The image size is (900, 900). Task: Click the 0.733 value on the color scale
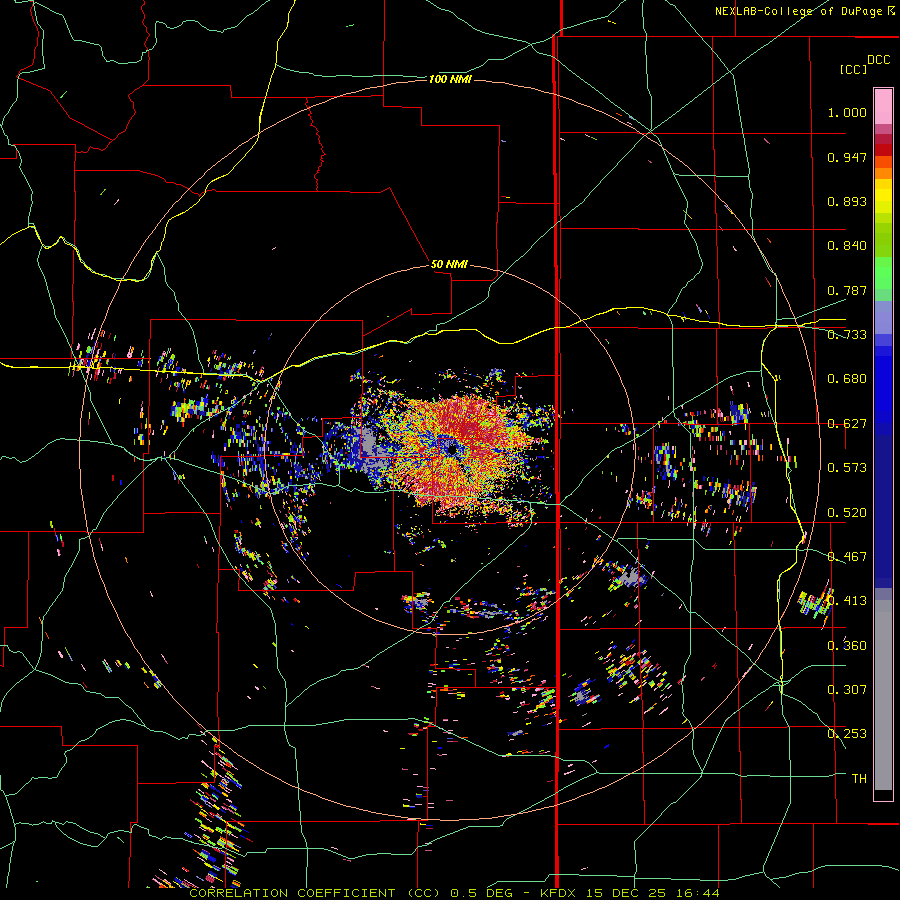click(847, 335)
